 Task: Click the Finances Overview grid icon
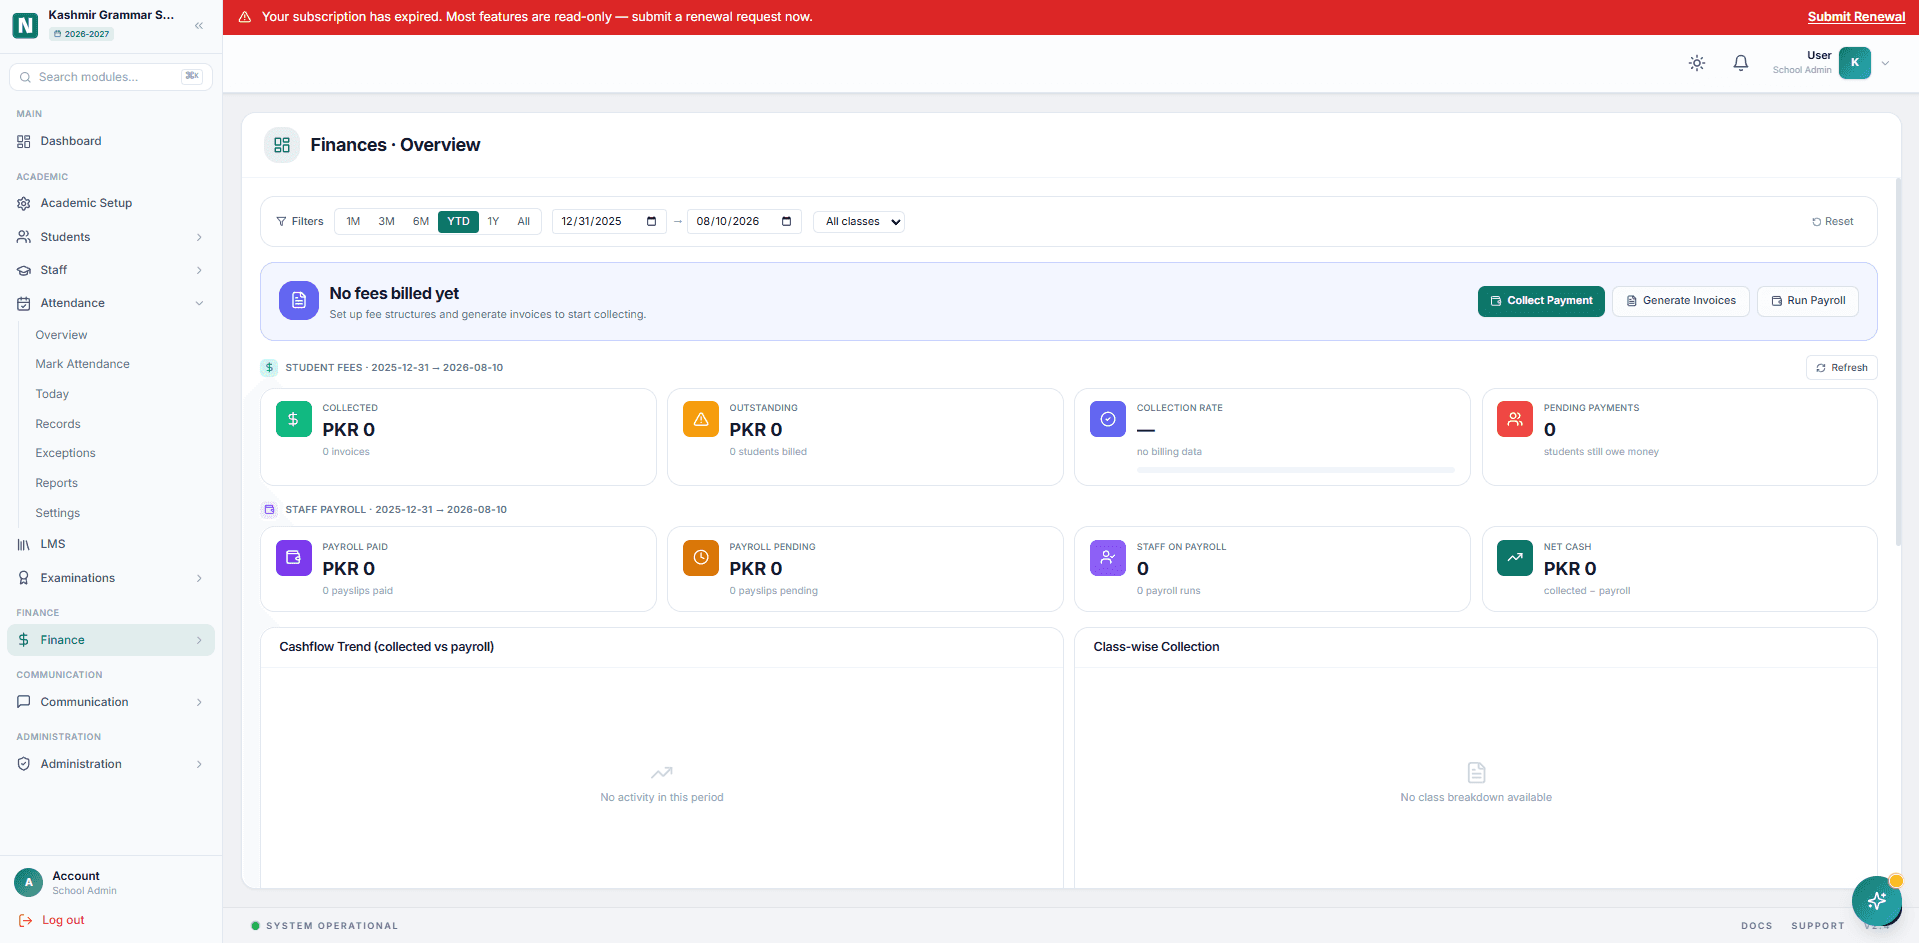pyautogui.click(x=282, y=145)
